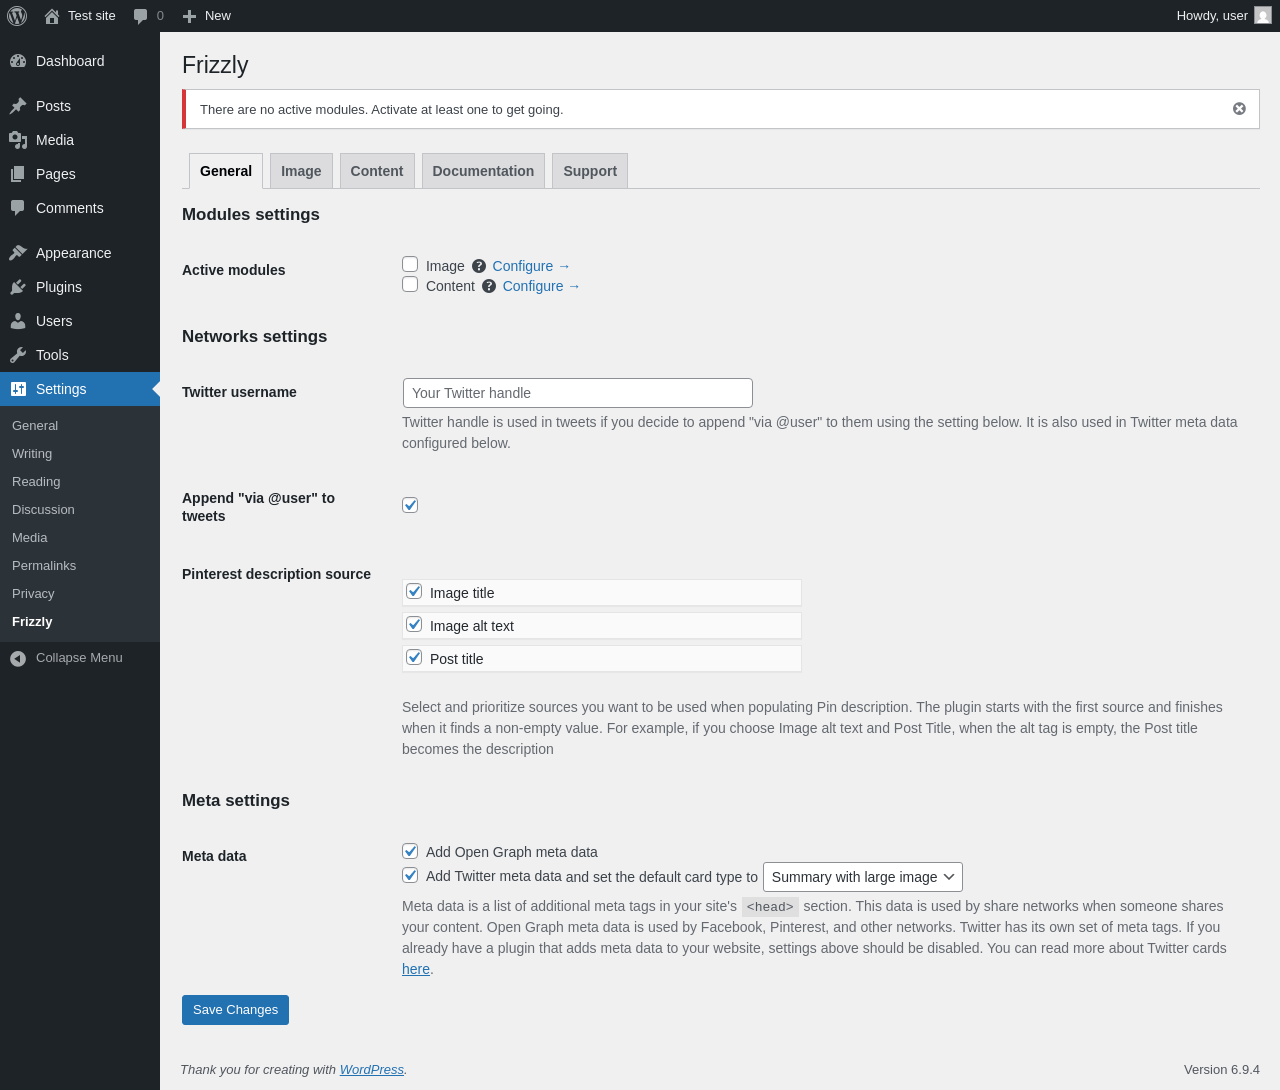The height and width of the screenshot is (1090, 1280).
Task: Switch to the Image tab
Action: click(301, 171)
